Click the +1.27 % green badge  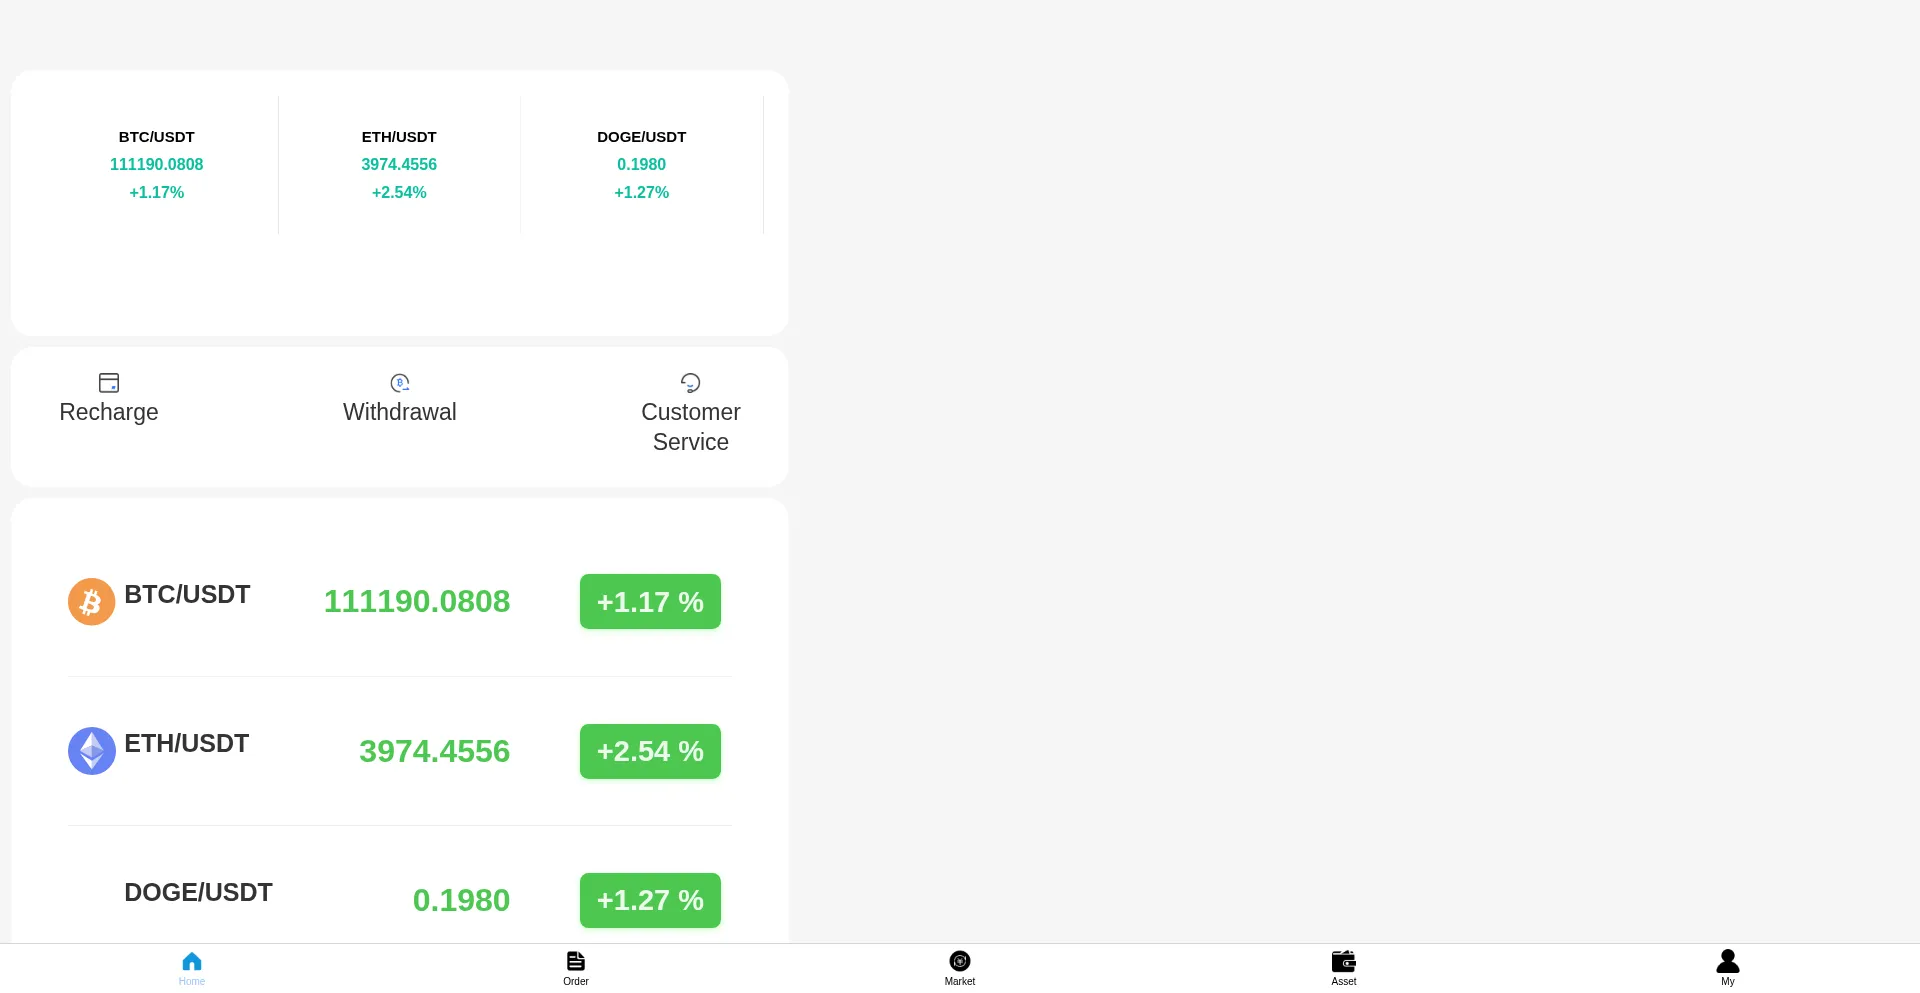tap(650, 900)
